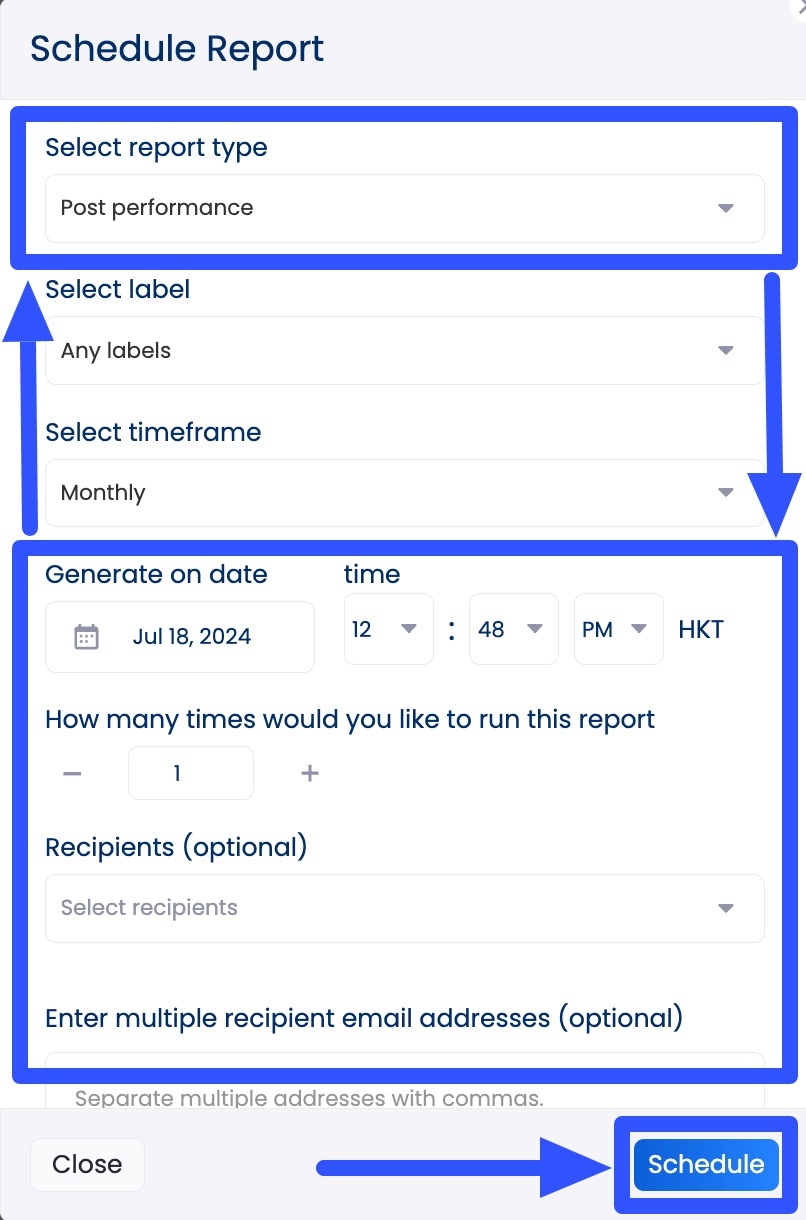Click the plus icon to increase run count
The height and width of the screenshot is (1220, 806).
coord(310,772)
